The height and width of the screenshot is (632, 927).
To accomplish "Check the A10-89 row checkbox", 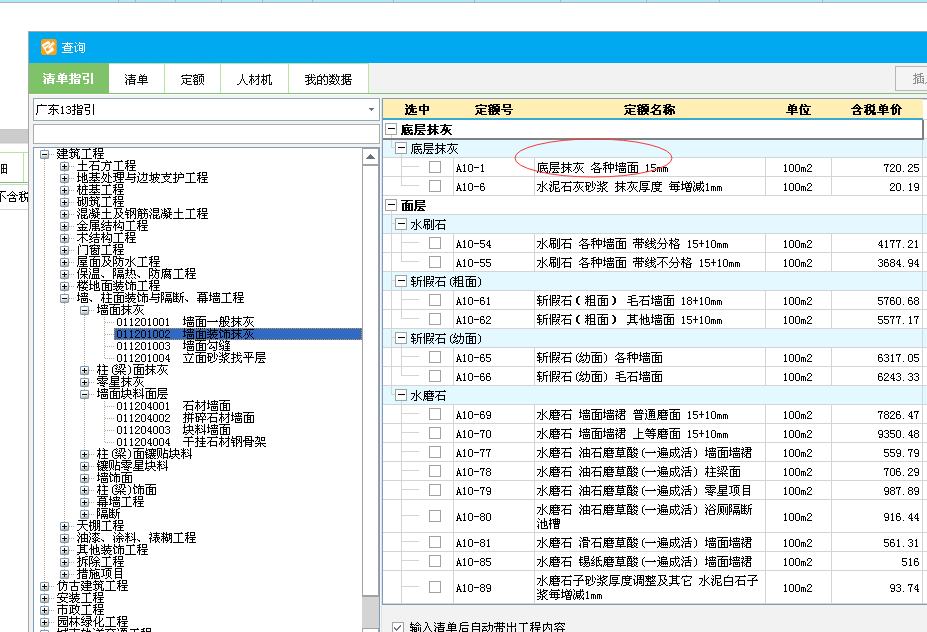I will (x=435, y=587).
